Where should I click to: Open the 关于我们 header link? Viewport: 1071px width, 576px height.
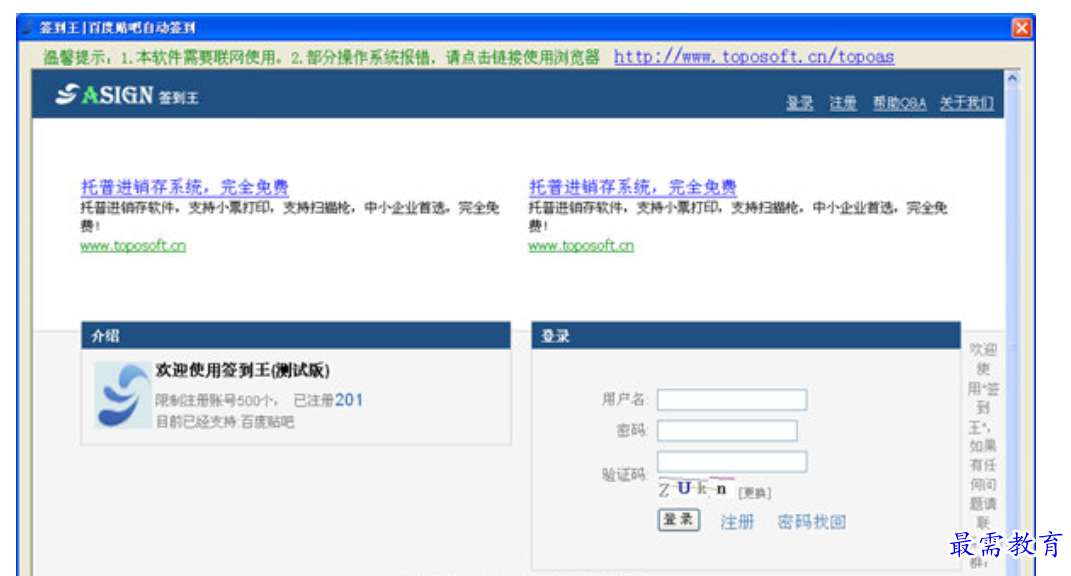pos(966,103)
